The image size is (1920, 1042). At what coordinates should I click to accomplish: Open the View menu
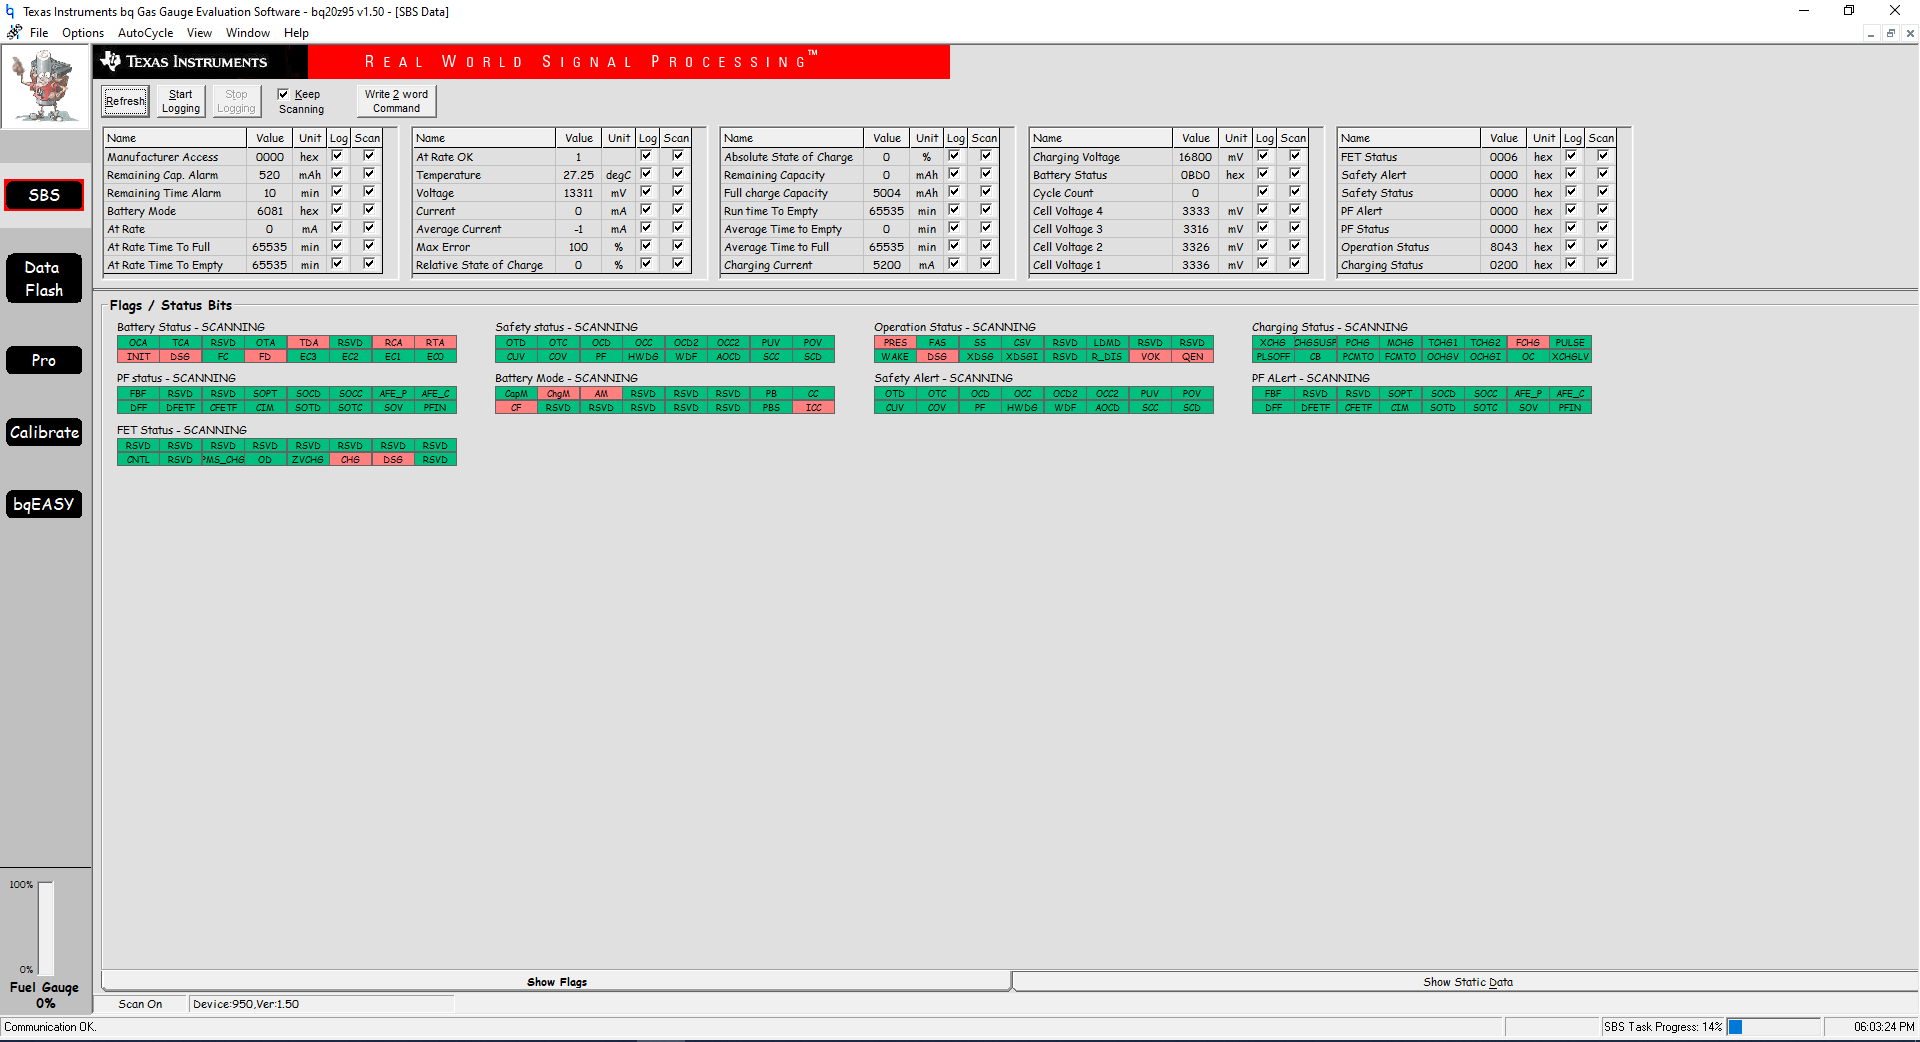pos(199,32)
